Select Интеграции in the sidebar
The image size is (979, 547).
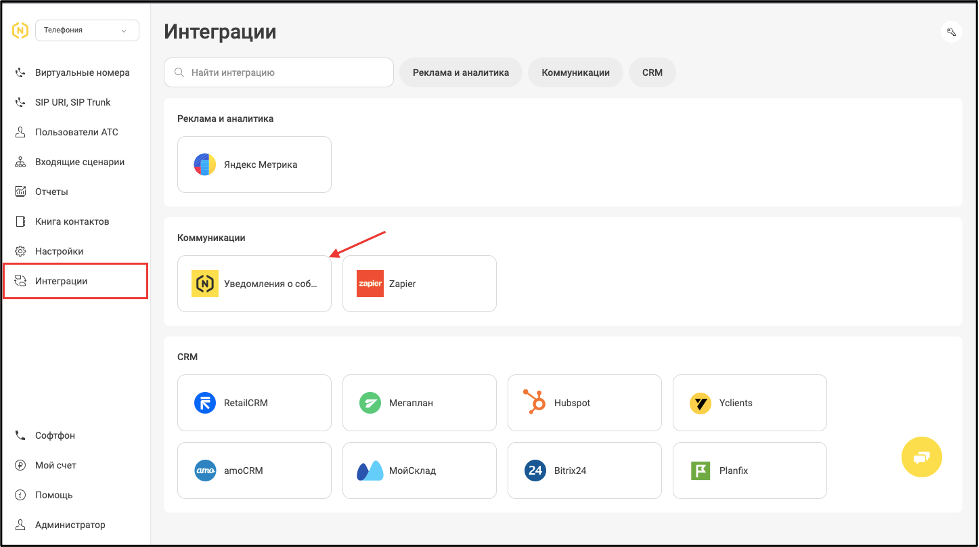pos(75,281)
